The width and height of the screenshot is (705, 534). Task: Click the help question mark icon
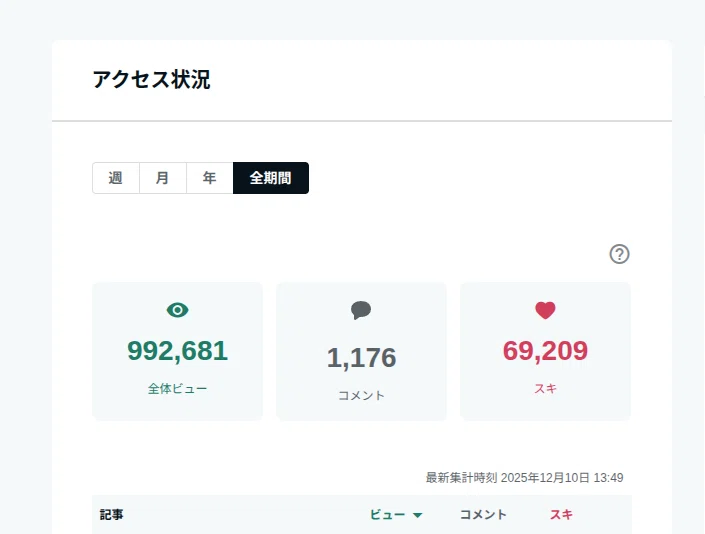coord(619,254)
